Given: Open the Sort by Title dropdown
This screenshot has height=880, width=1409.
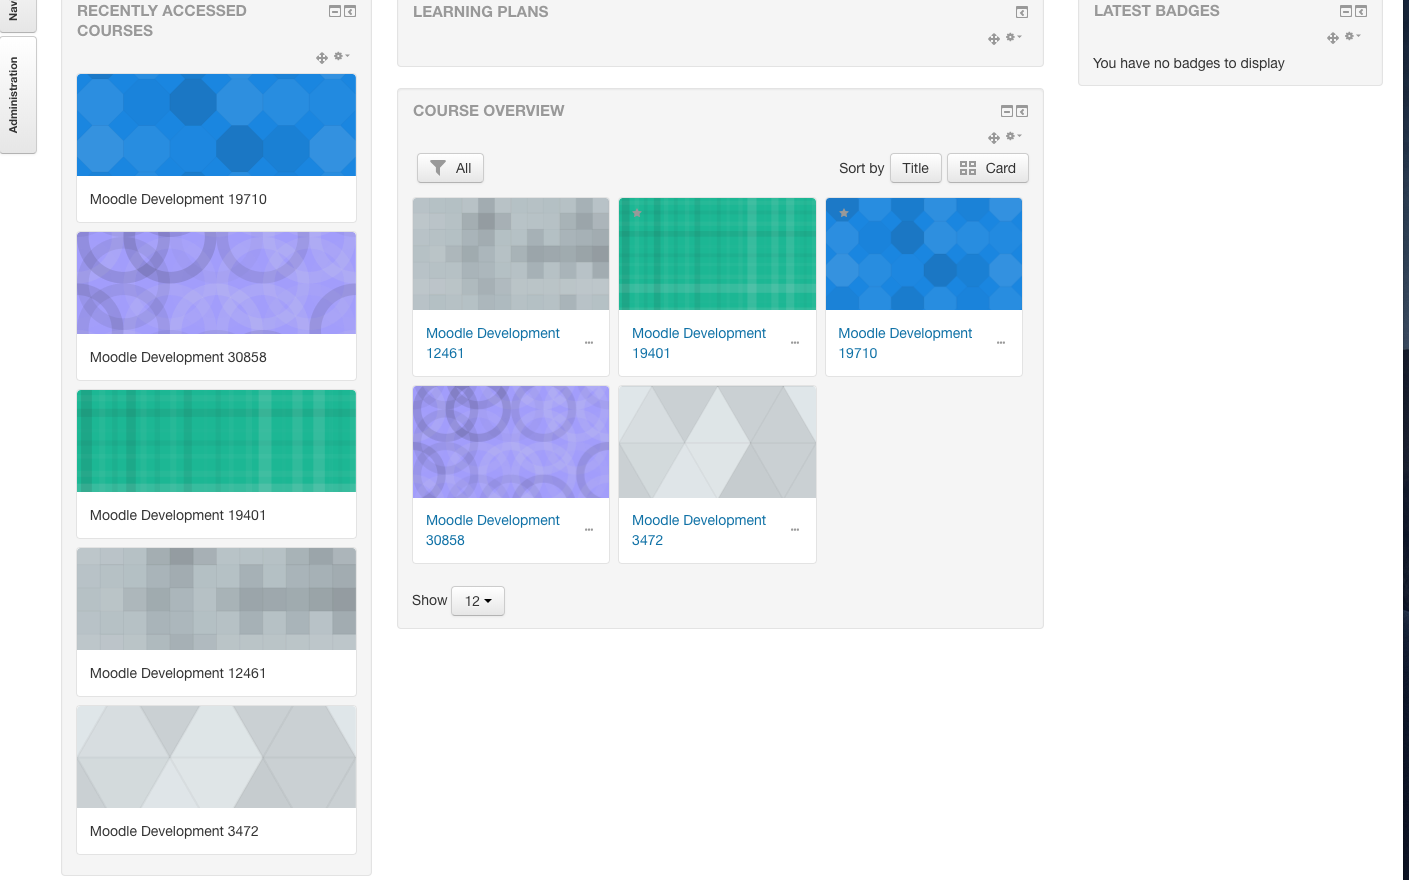Looking at the screenshot, I should [x=916, y=168].
